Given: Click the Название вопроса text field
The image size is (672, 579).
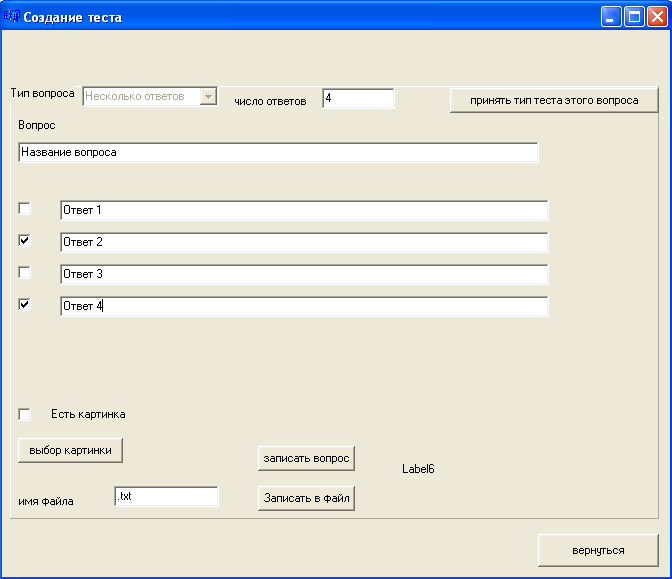Looking at the screenshot, I should point(278,153).
